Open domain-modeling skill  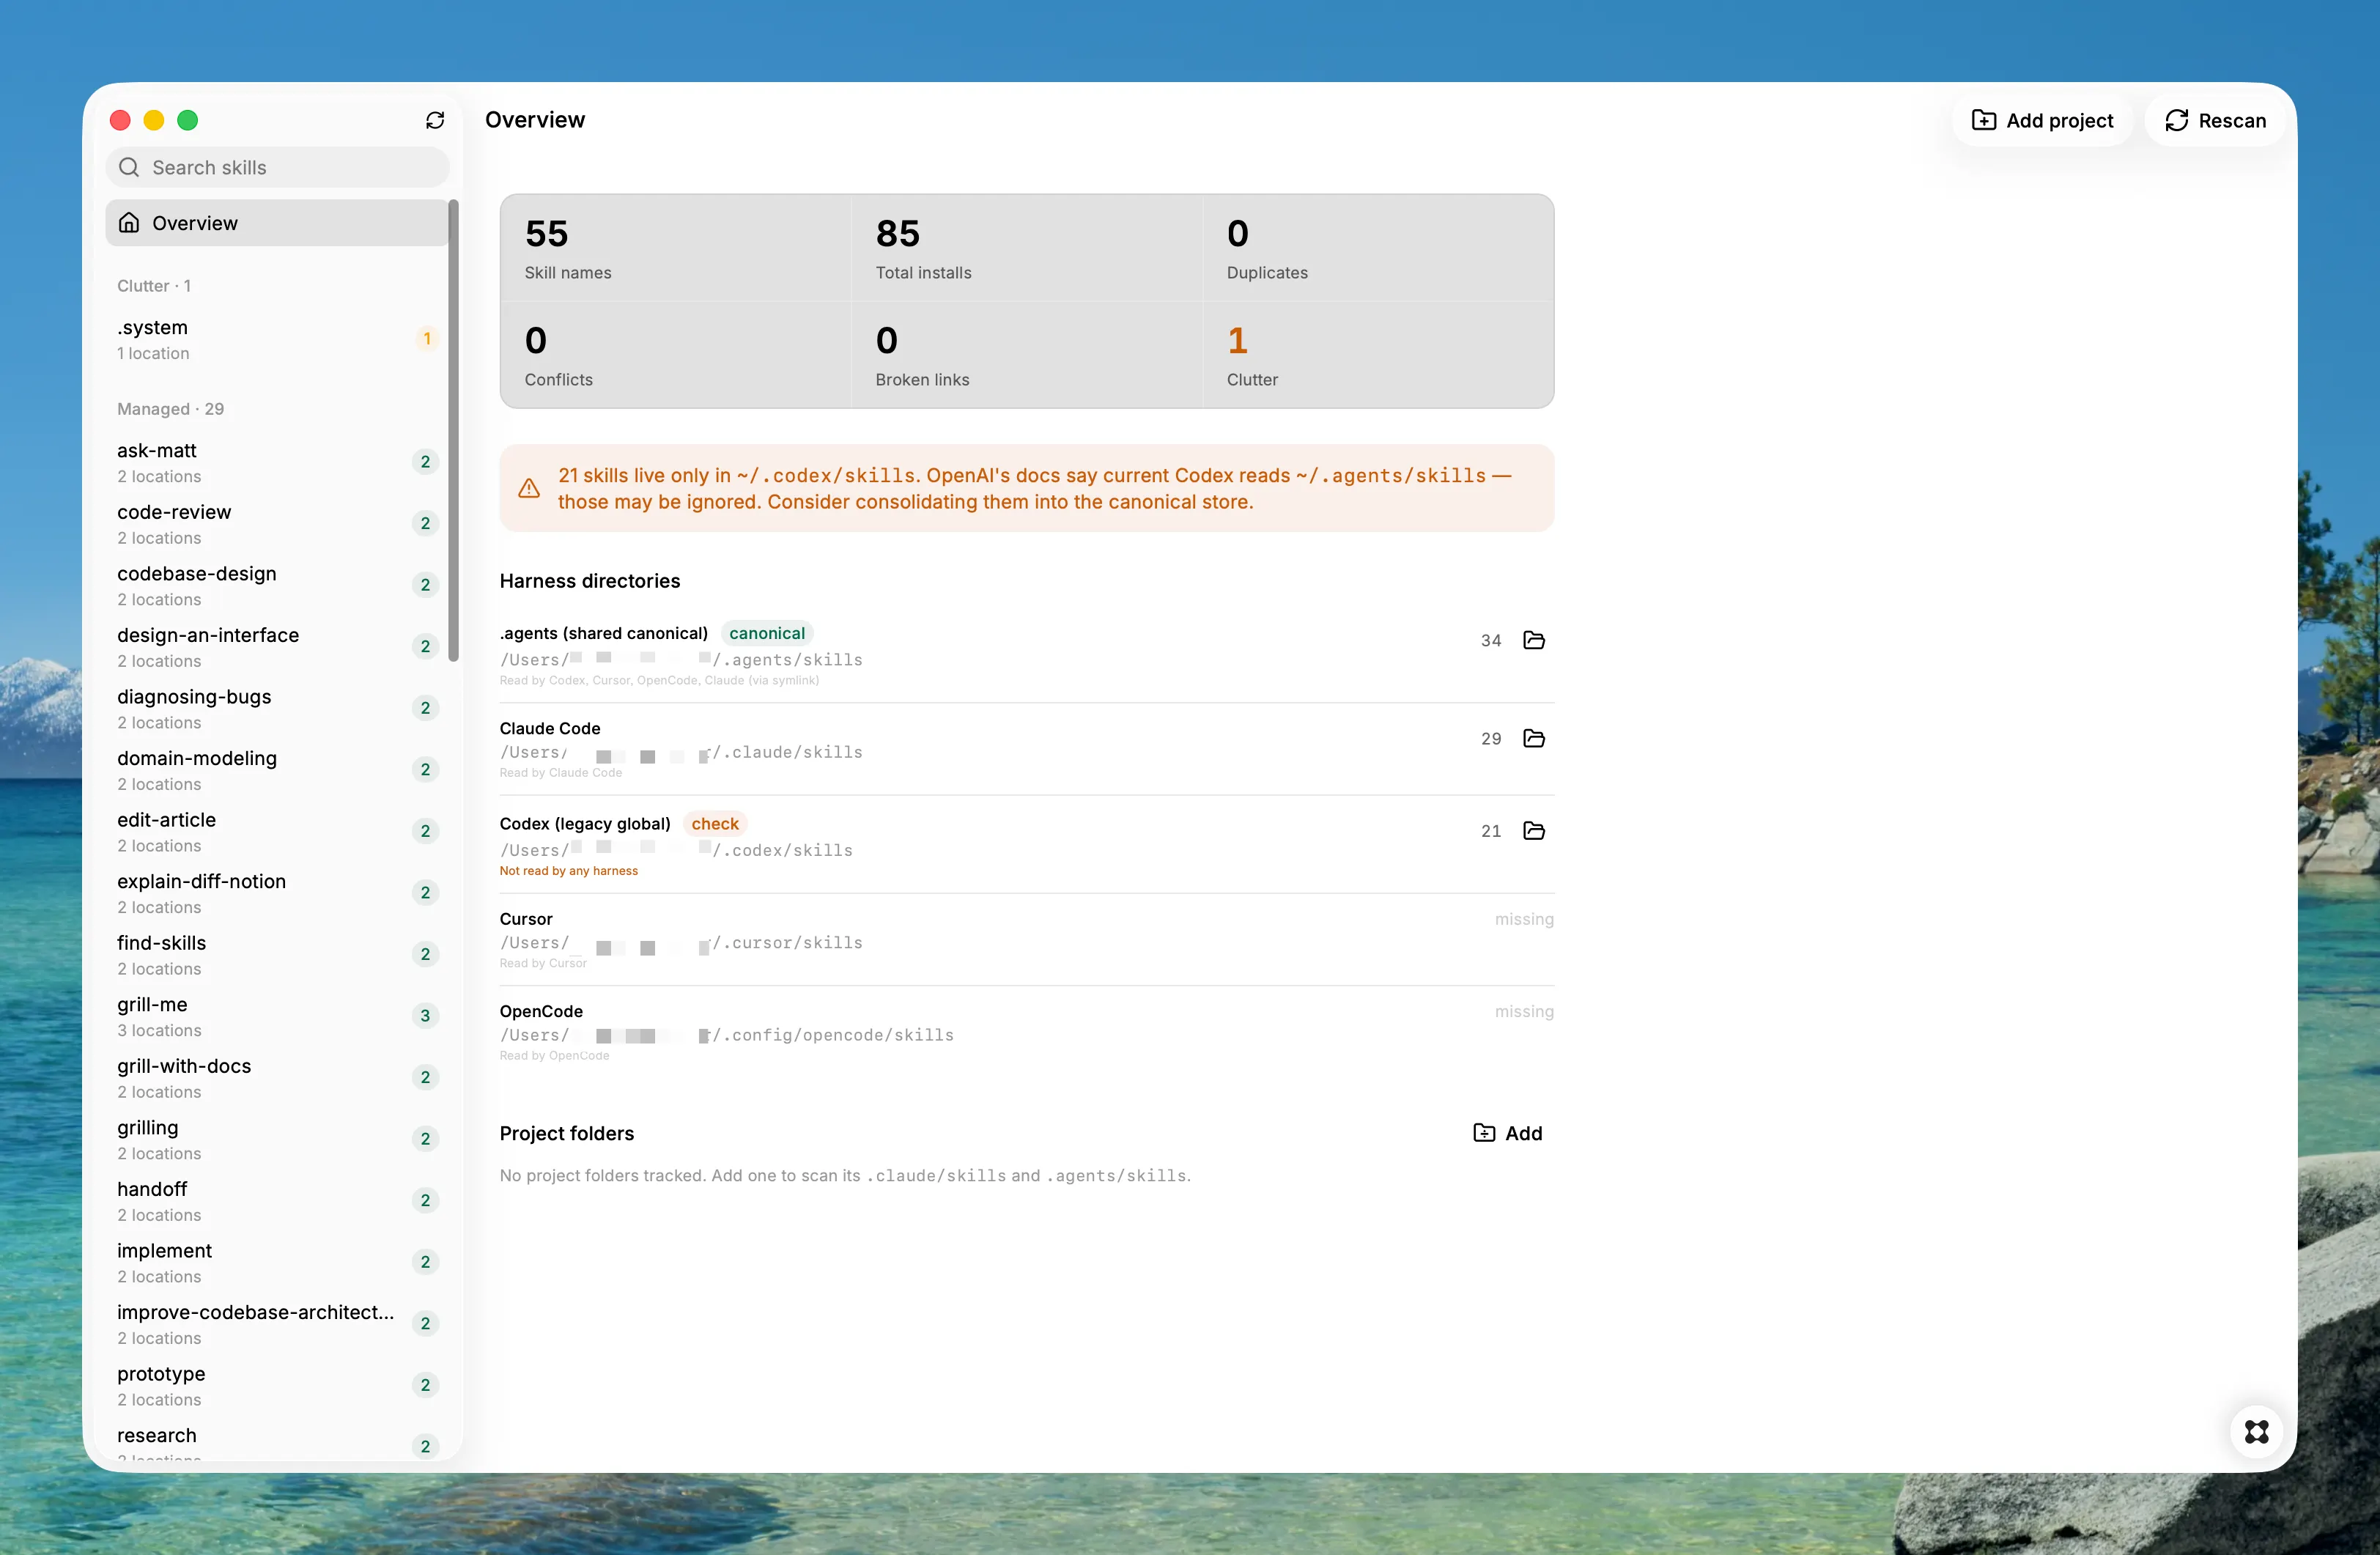pyautogui.click(x=277, y=770)
